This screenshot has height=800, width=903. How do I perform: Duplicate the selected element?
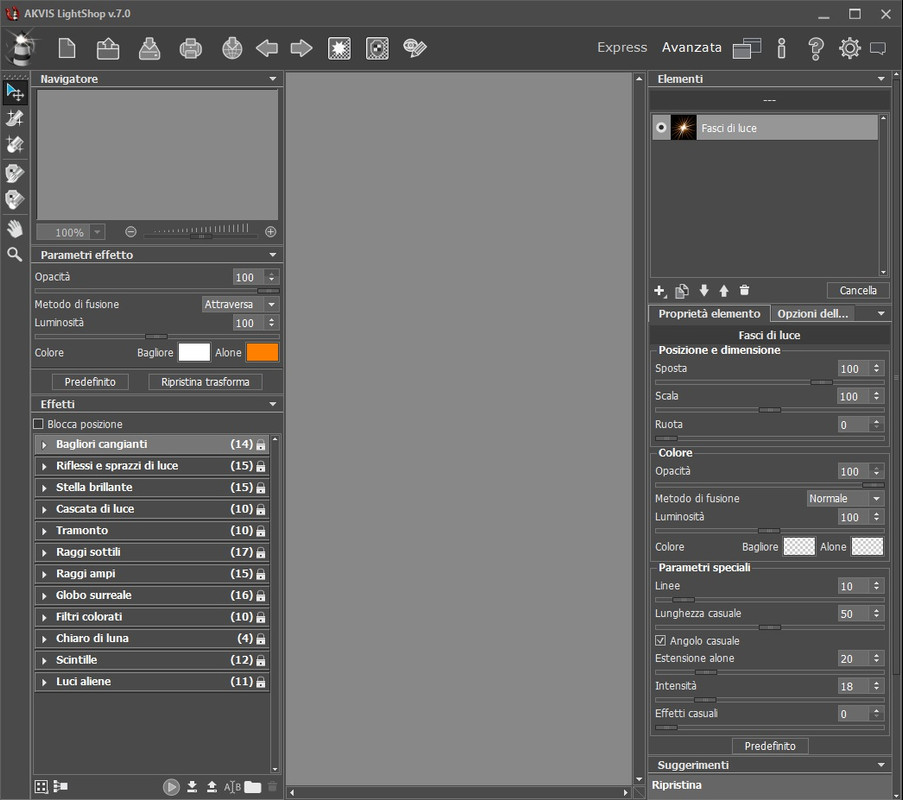pos(682,291)
